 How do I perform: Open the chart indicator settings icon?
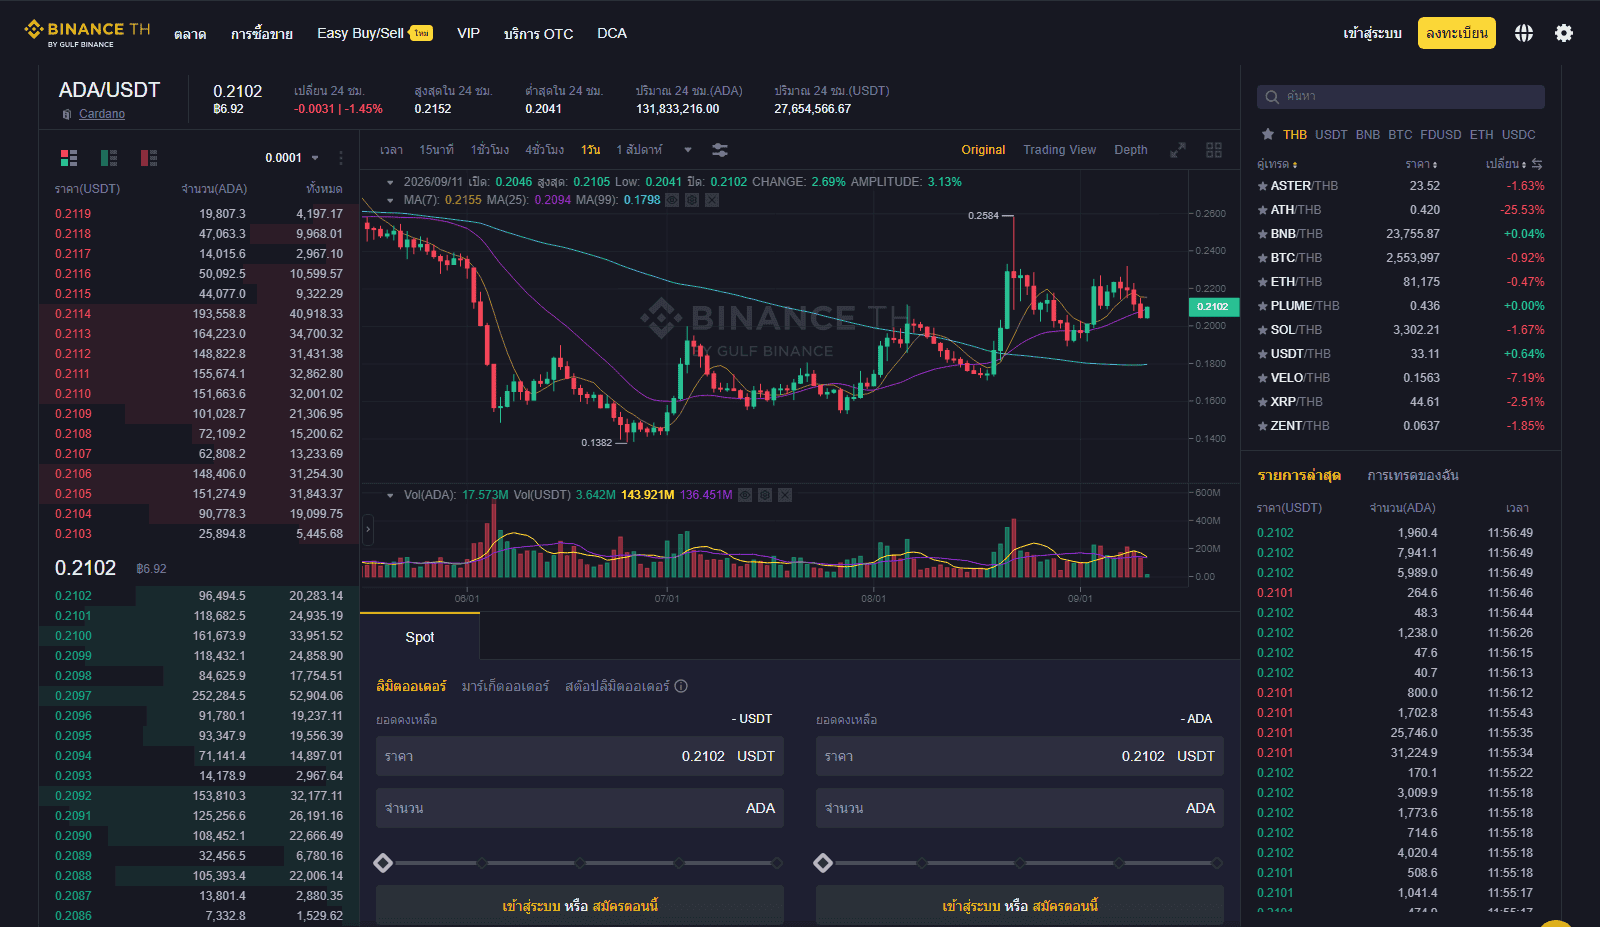pyautogui.click(x=720, y=150)
